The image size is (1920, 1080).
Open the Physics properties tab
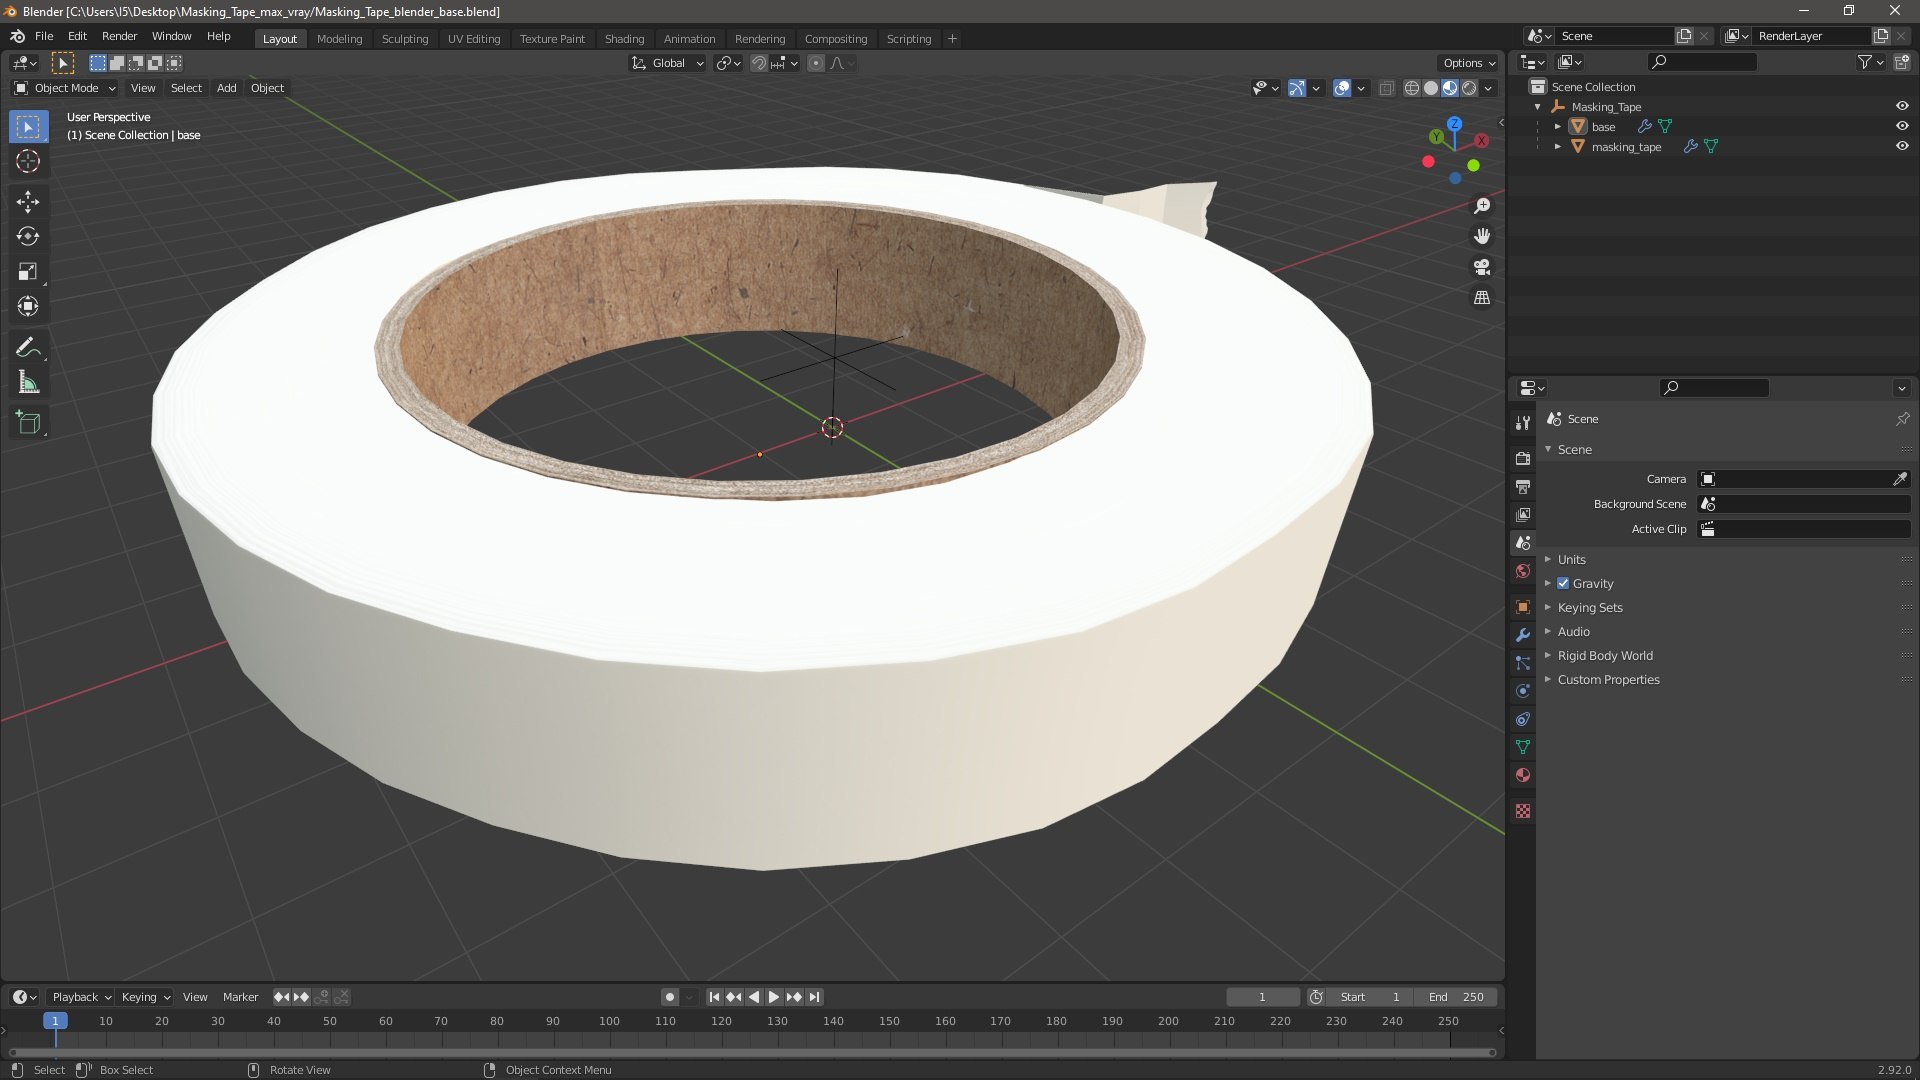pyautogui.click(x=1523, y=691)
